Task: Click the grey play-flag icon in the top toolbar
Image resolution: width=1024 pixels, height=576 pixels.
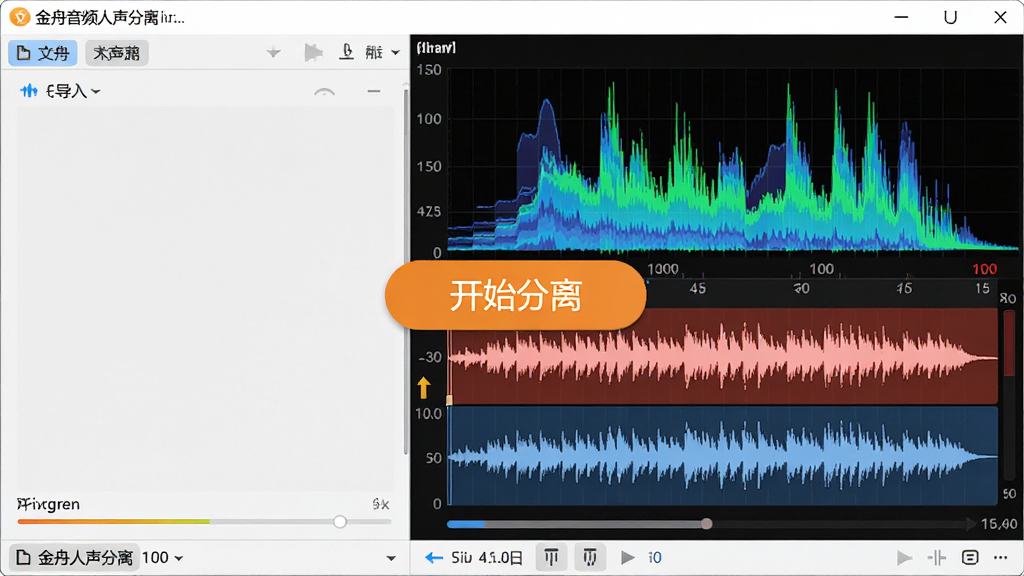Action: 313,52
